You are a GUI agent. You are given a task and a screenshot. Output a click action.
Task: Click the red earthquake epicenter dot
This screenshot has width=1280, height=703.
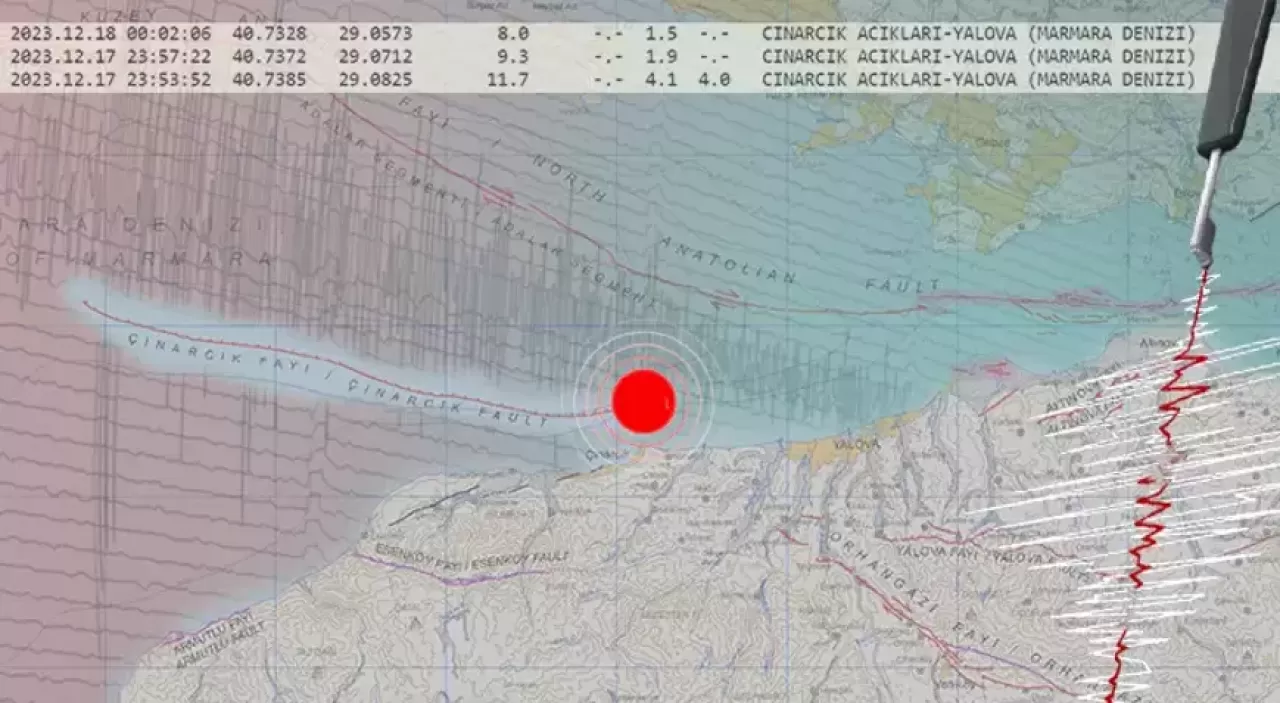tap(643, 401)
